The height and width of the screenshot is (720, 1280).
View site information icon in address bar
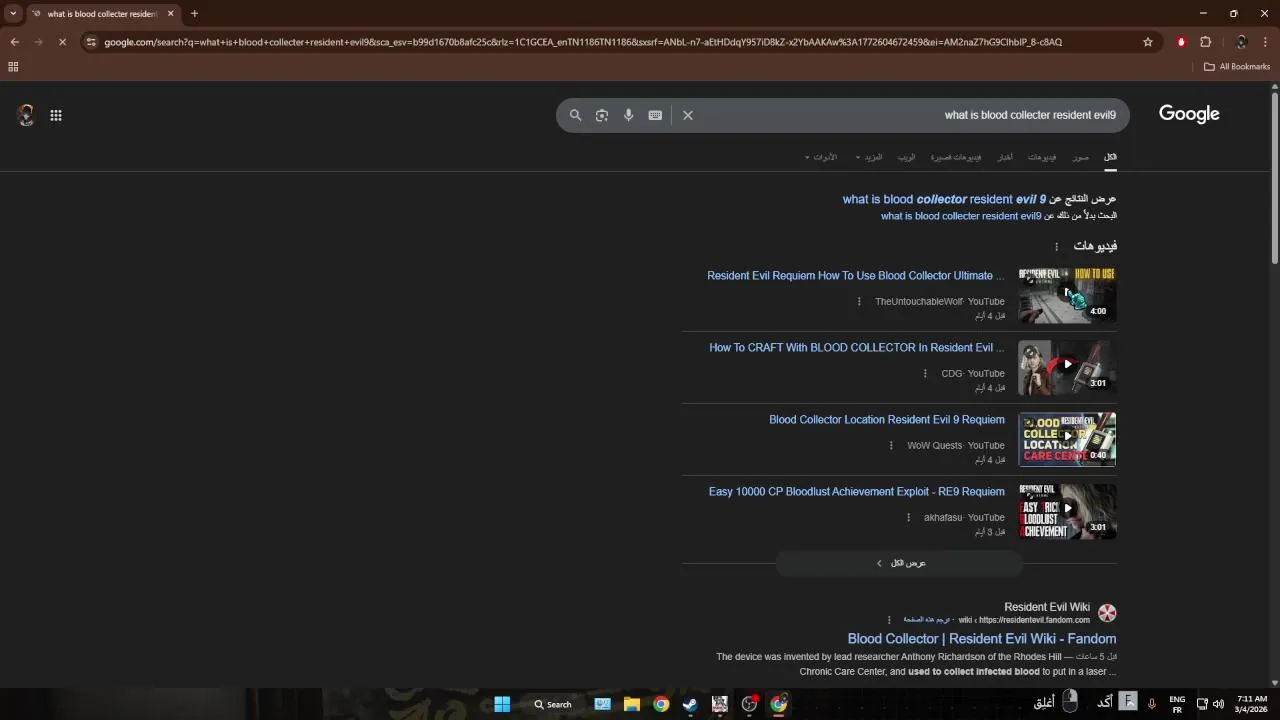tap(91, 42)
